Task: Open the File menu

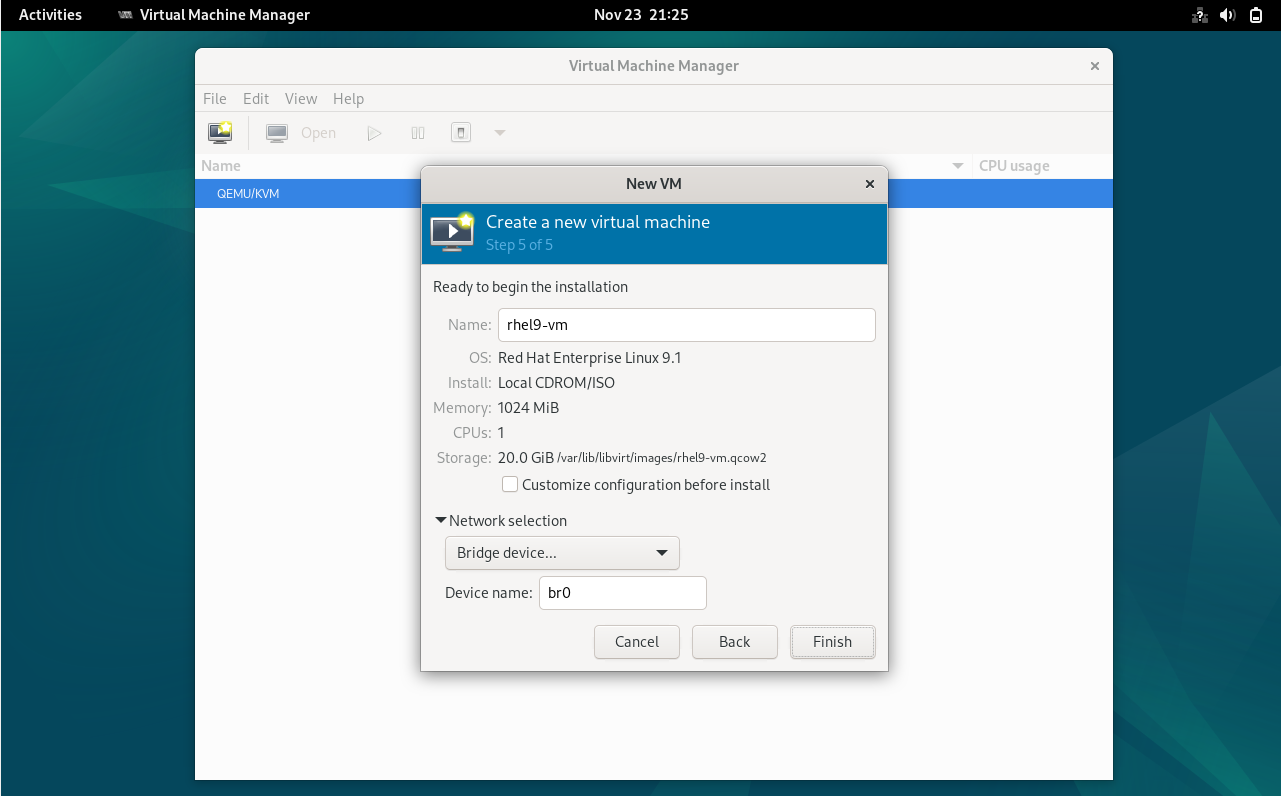Action: coord(215,99)
